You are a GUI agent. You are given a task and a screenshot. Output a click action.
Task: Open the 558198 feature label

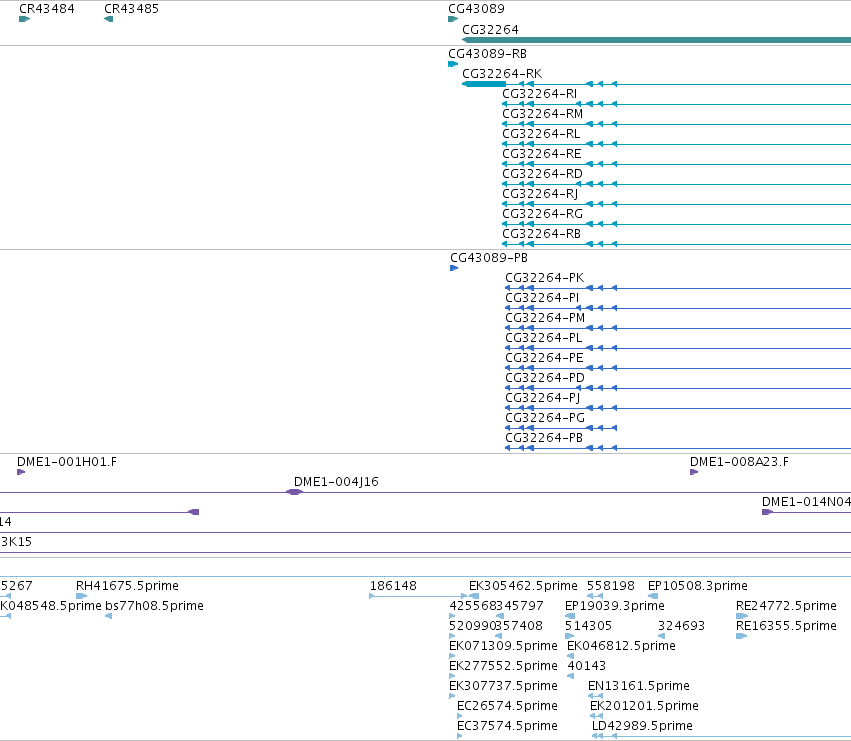pos(611,586)
